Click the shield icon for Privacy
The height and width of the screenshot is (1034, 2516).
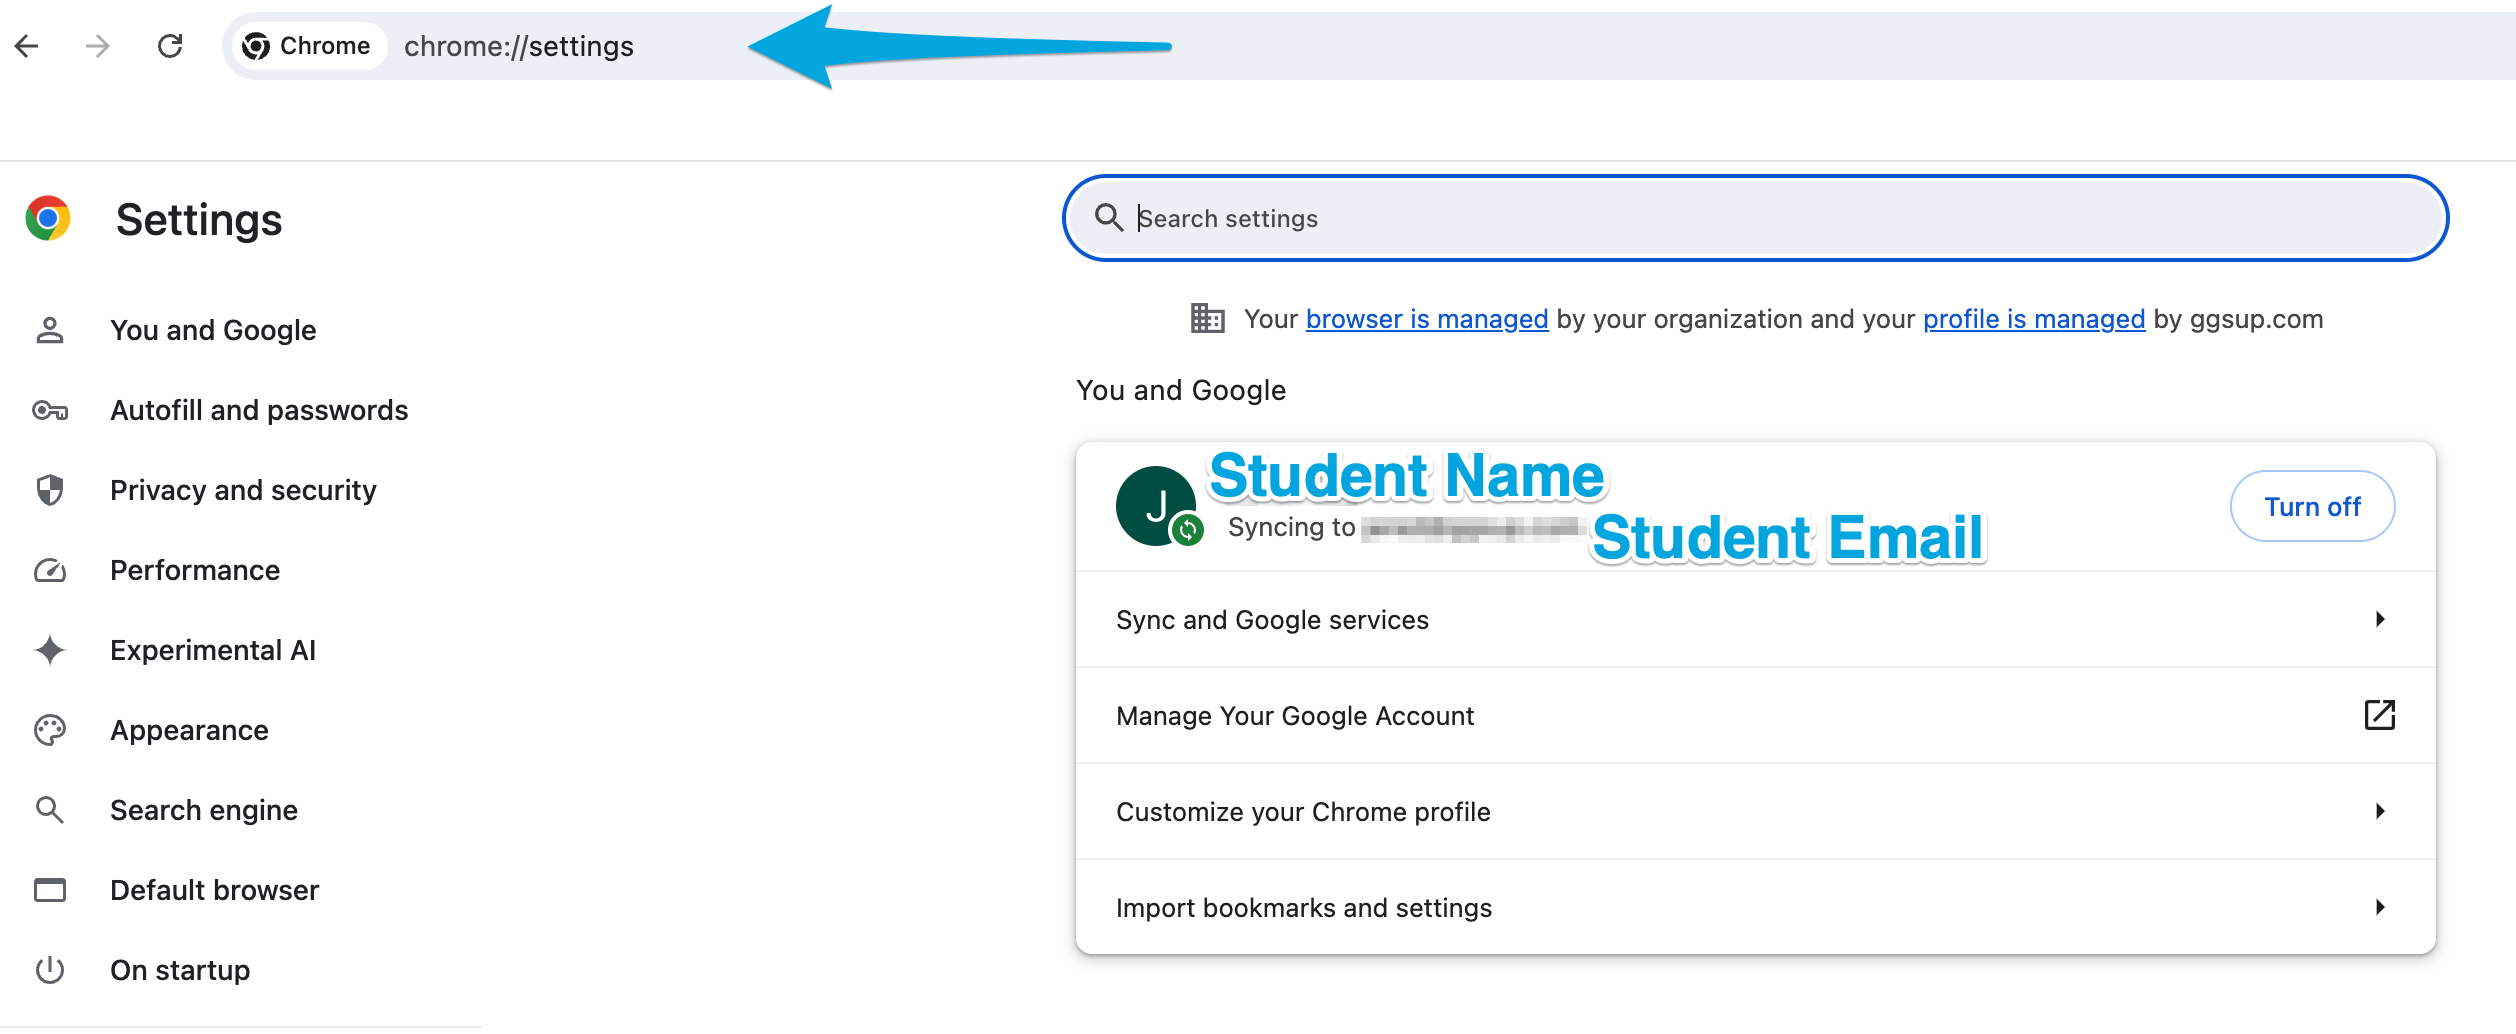point(49,490)
